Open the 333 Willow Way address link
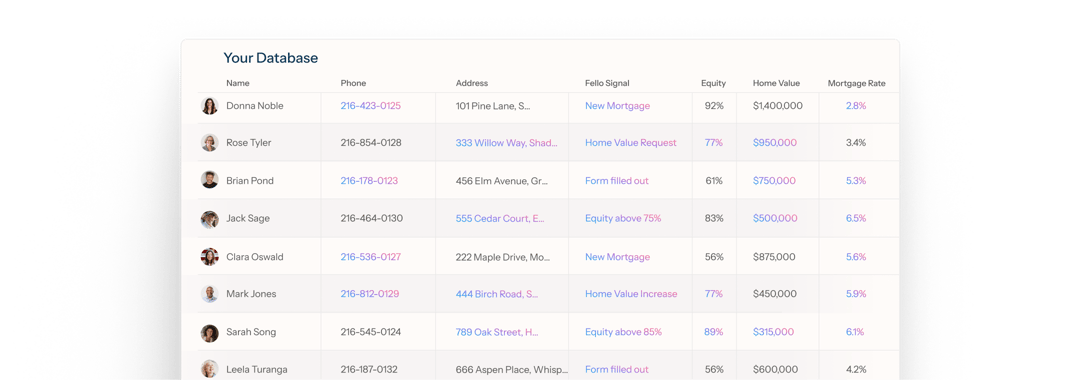The image size is (1080, 380). (506, 143)
